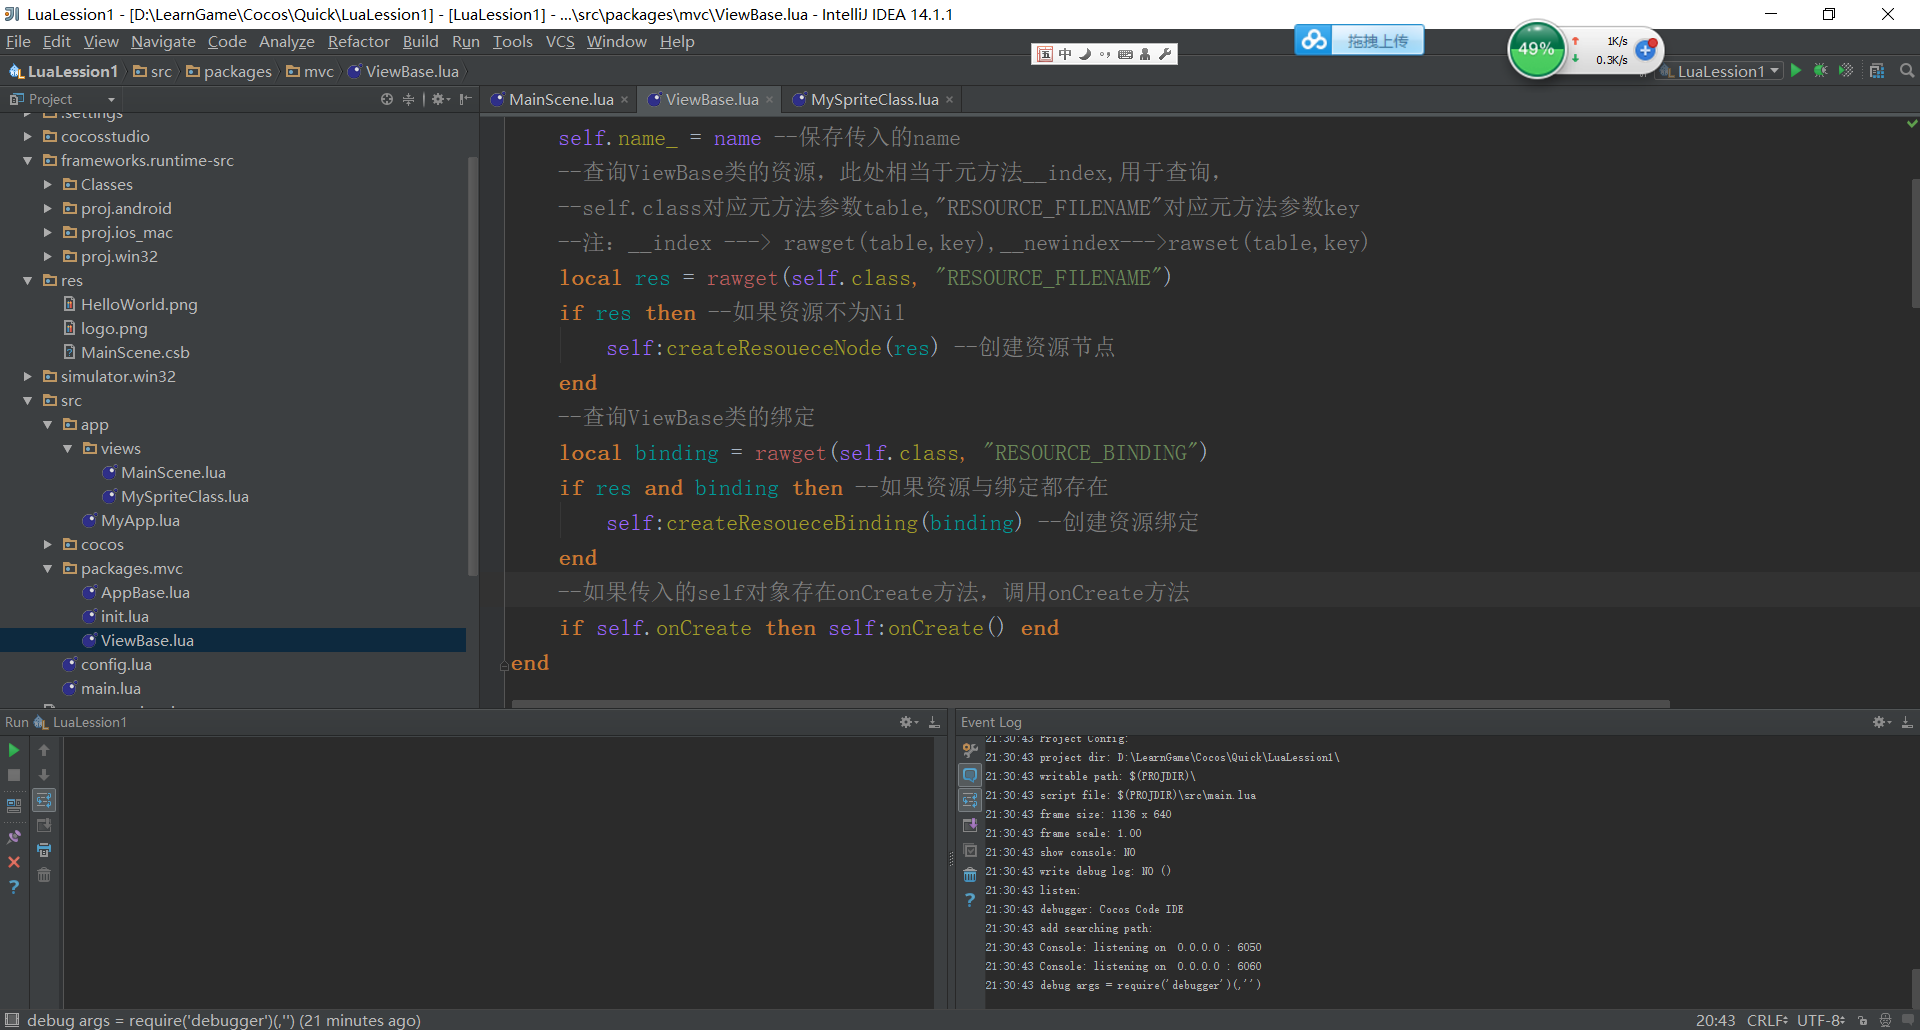Close the ViewBase.lua tab
1920x1030 pixels.
click(x=769, y=99)
